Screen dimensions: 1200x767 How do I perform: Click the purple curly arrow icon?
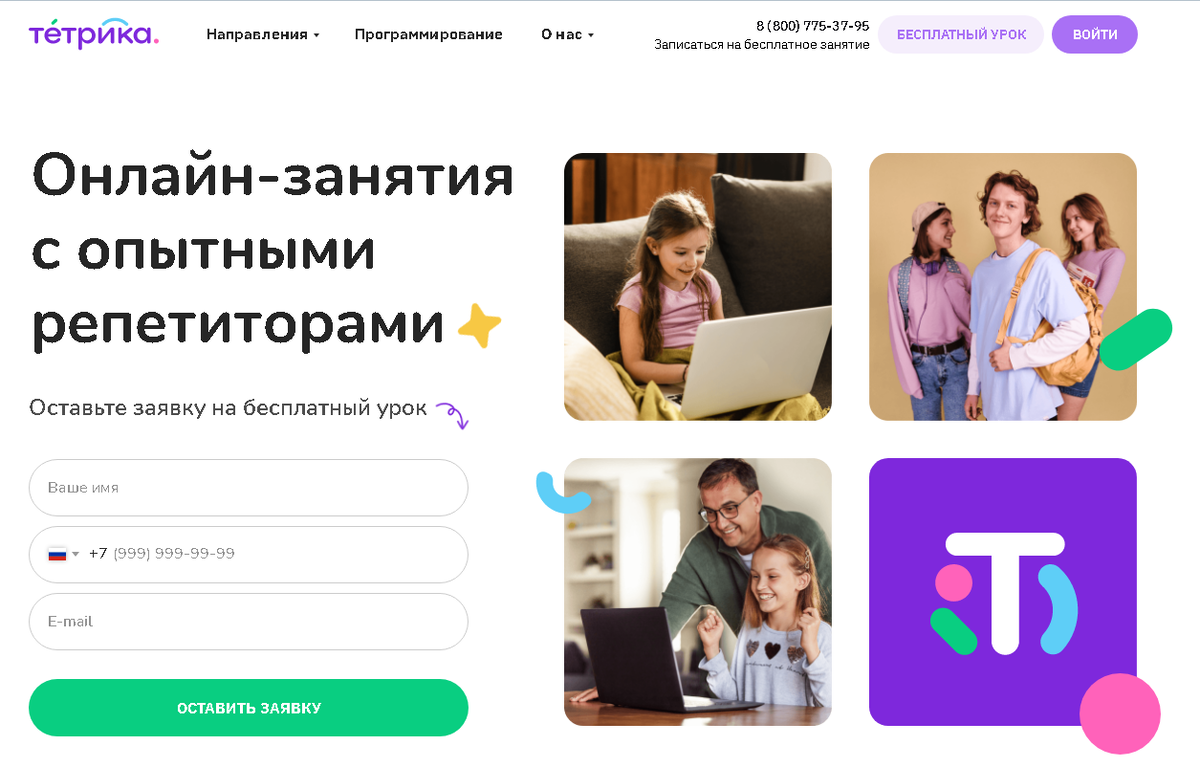pyautogui.click(x=452, y=415)
